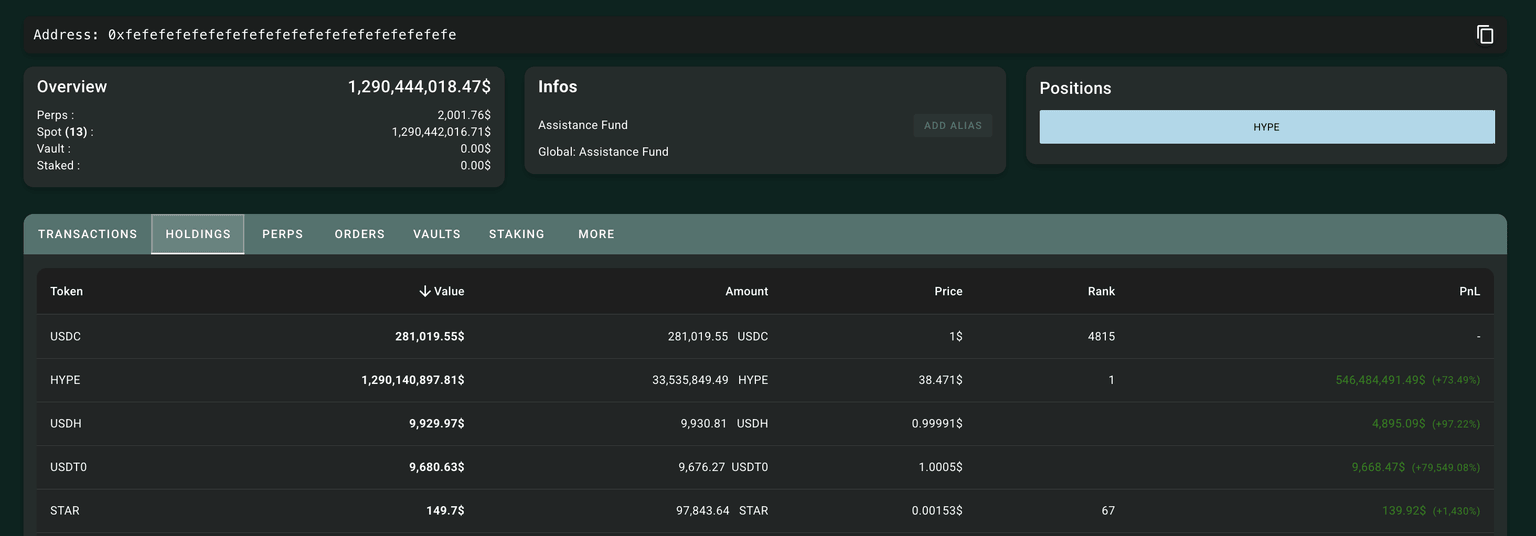Sort holdings by Amount column header

coord(746,291)
